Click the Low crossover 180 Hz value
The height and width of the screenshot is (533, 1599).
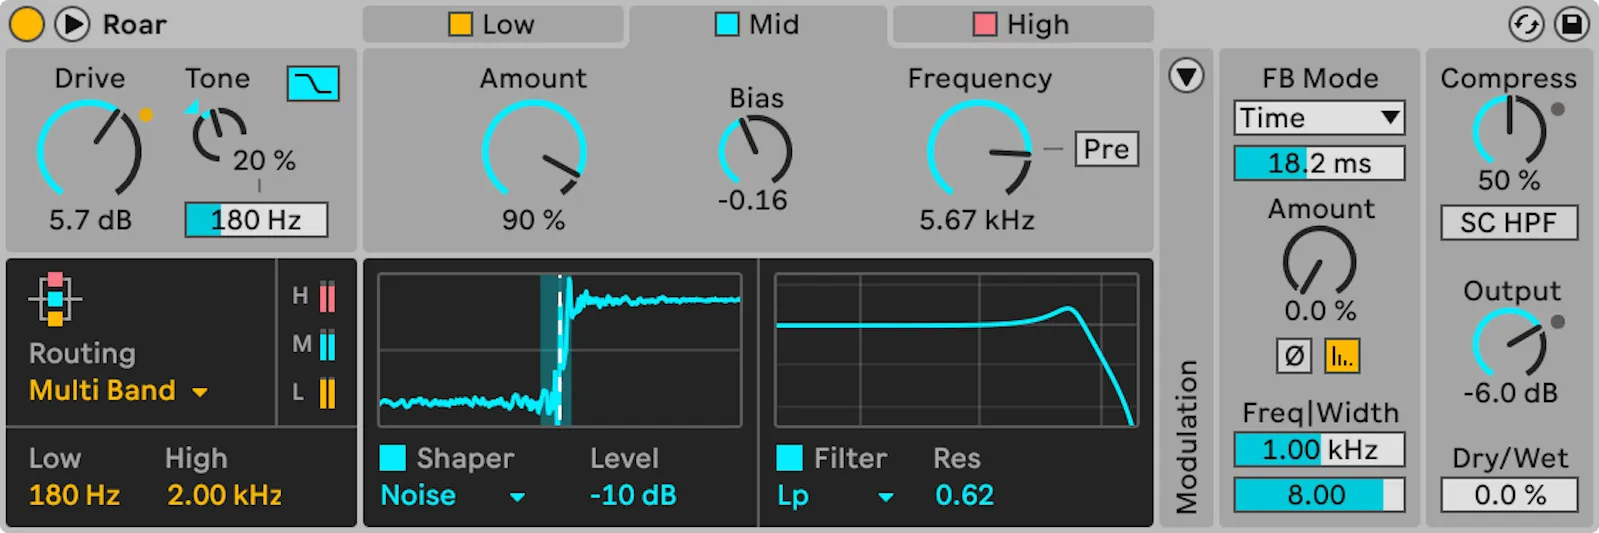pyautogui.click(x=74, y=495)
